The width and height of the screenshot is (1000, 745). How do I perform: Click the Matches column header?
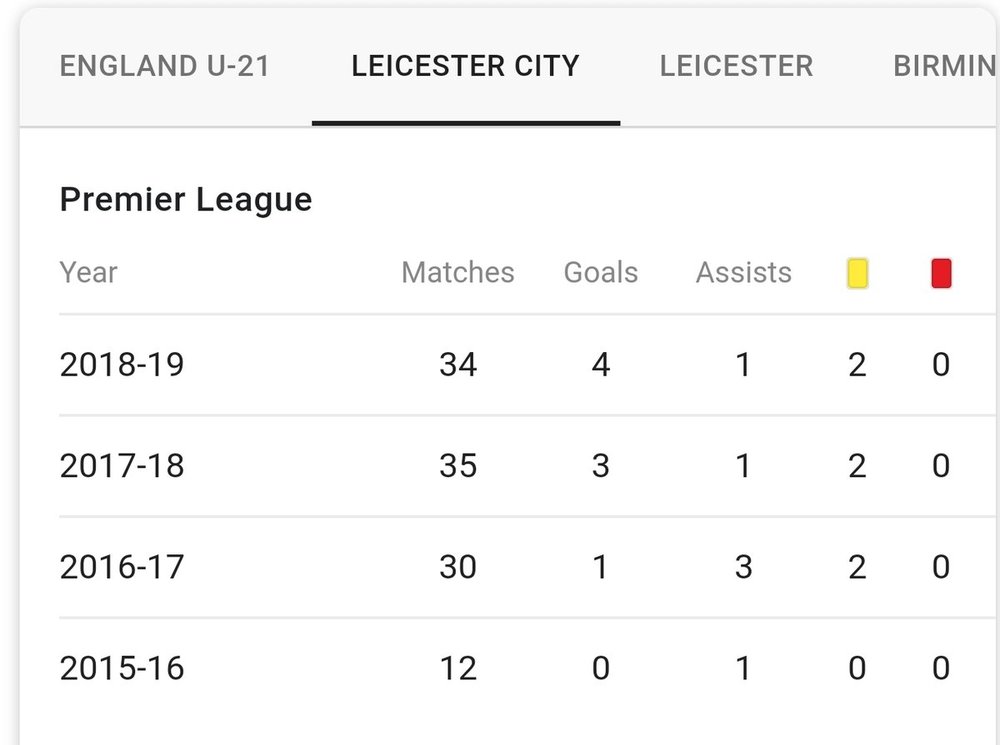(x=458, y=273)
